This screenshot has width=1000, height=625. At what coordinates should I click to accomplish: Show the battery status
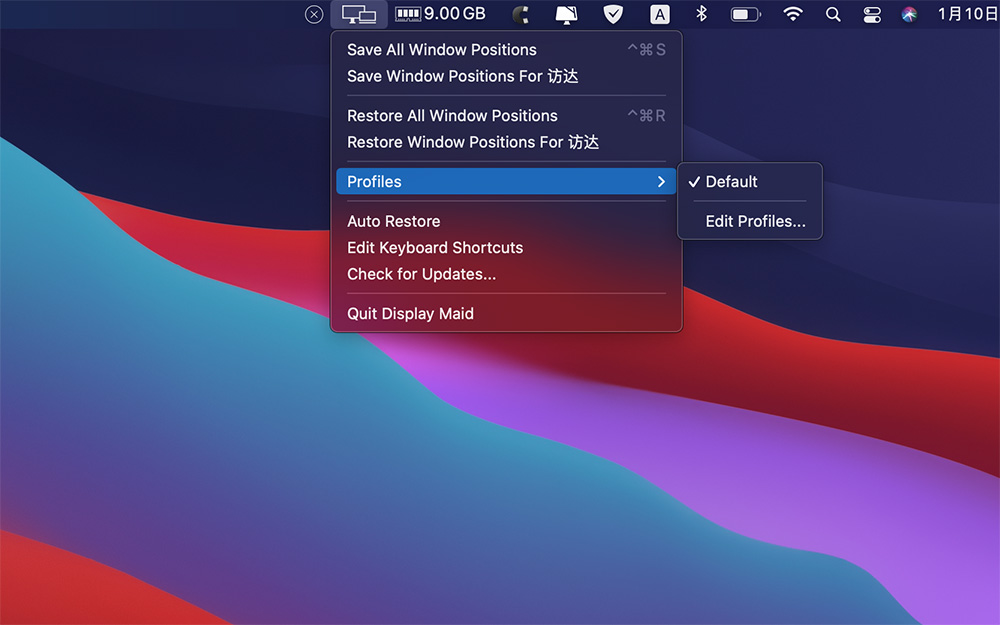746,14
